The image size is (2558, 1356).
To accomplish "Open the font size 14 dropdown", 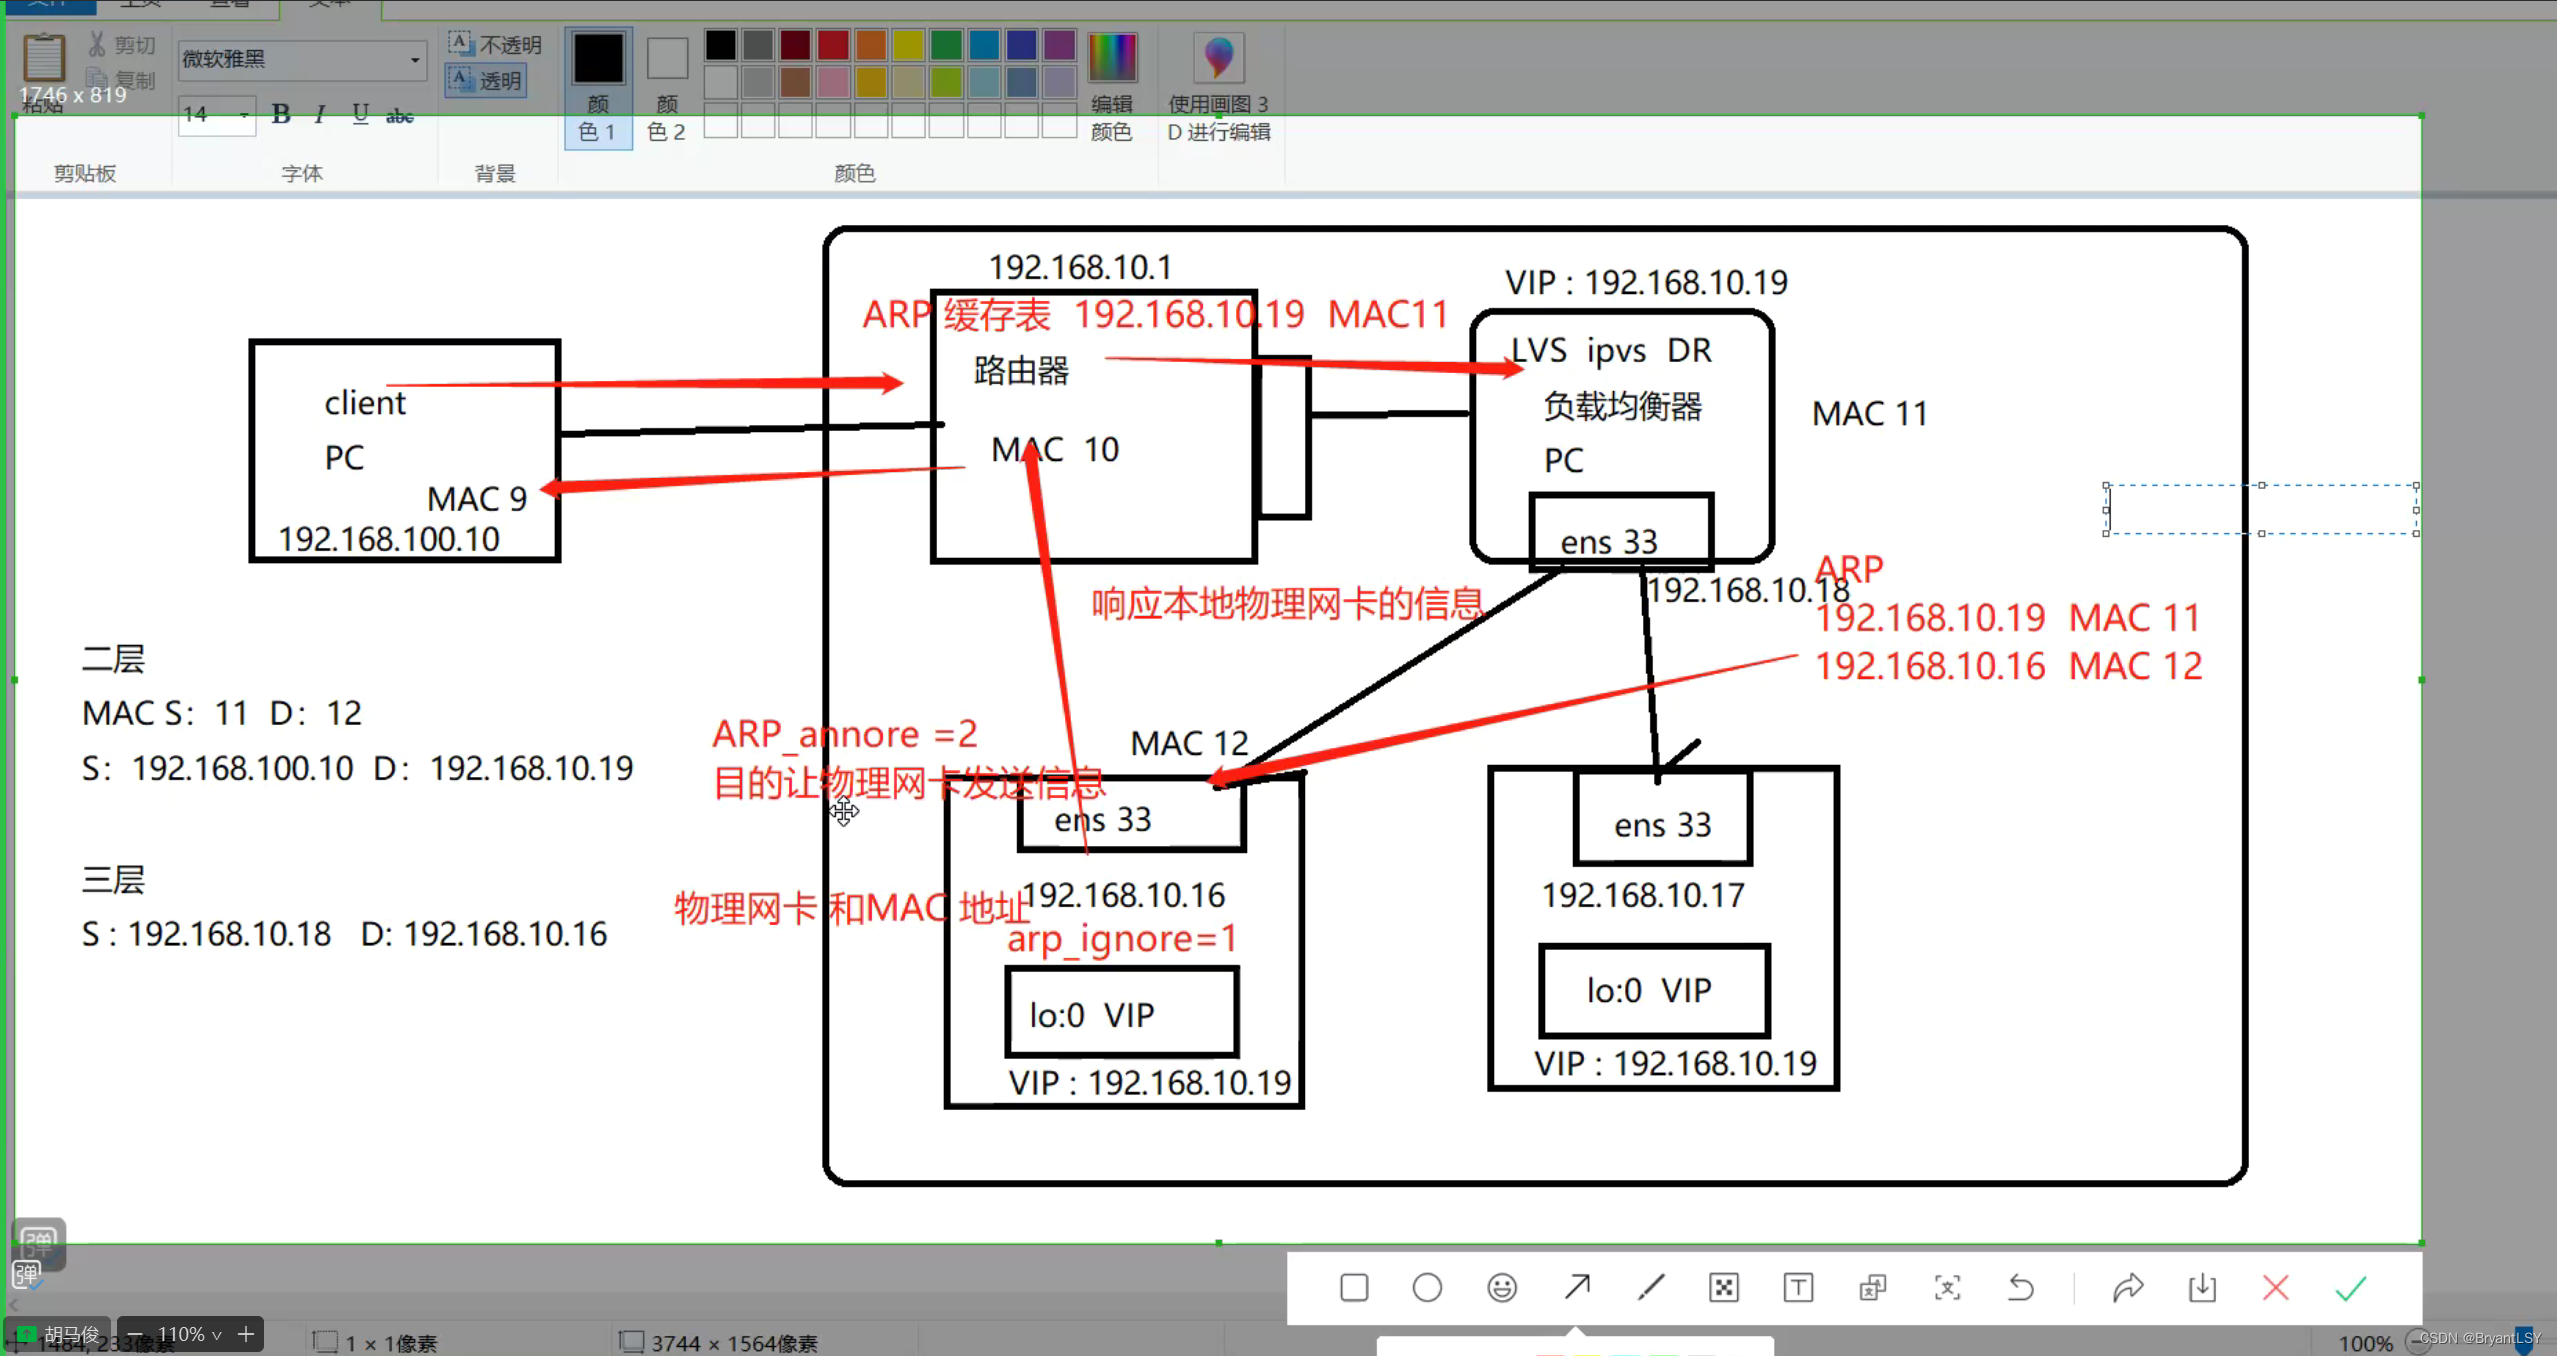I will click(243, 115).
